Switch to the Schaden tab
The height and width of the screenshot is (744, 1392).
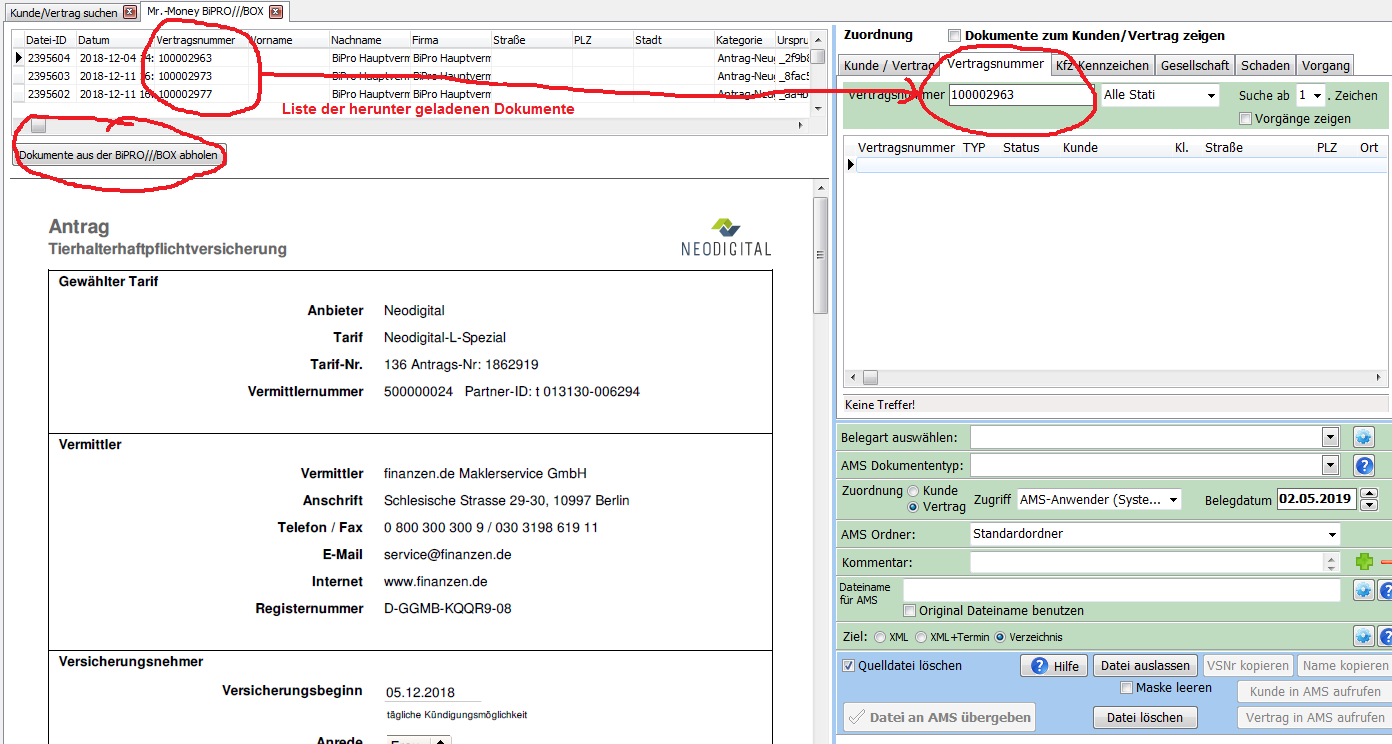coord(1265,66)
